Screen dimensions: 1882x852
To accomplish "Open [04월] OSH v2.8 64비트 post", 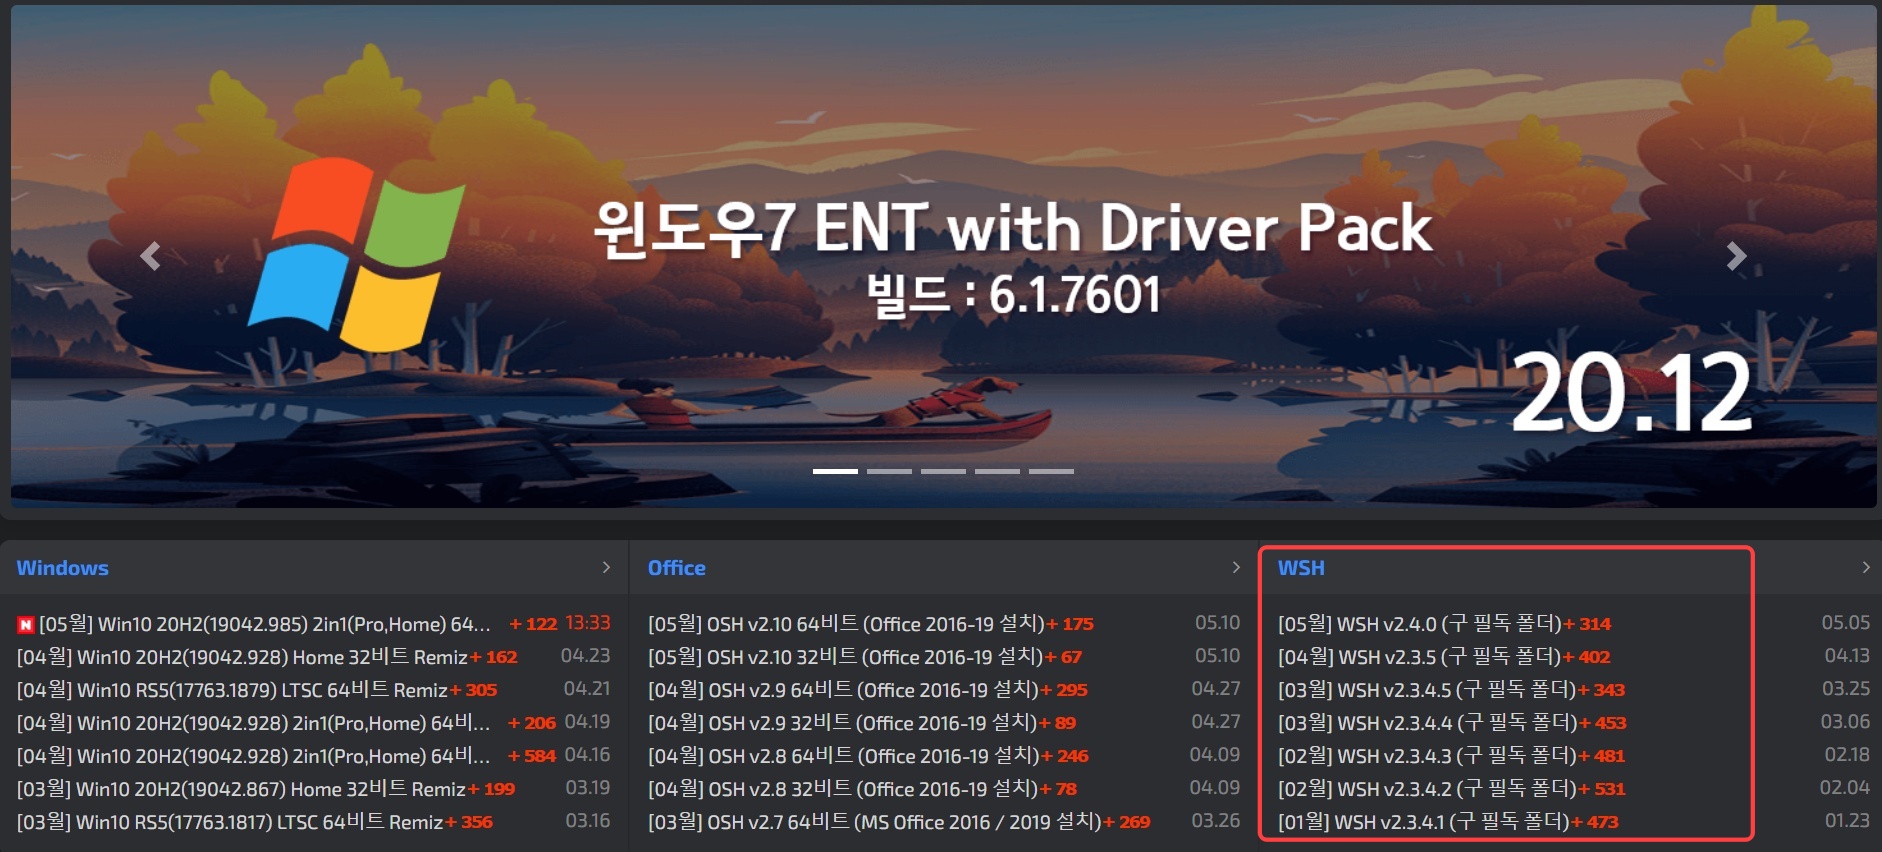I will 844,756.
